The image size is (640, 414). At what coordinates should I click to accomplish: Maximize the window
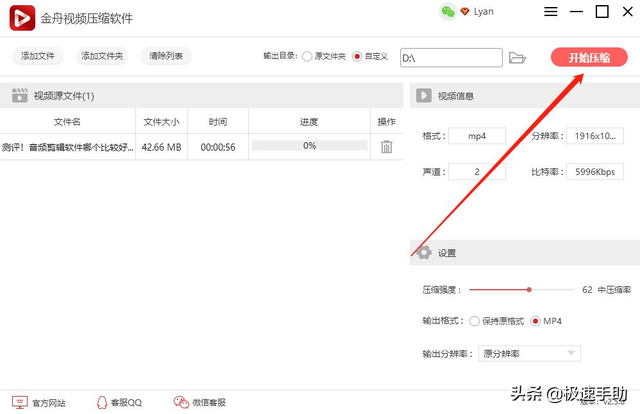[602, 11]
